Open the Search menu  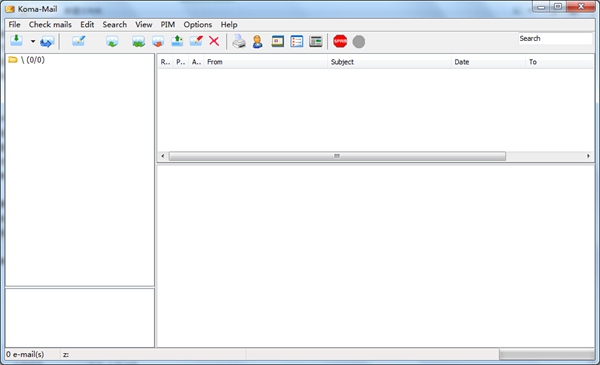point(114,24)
